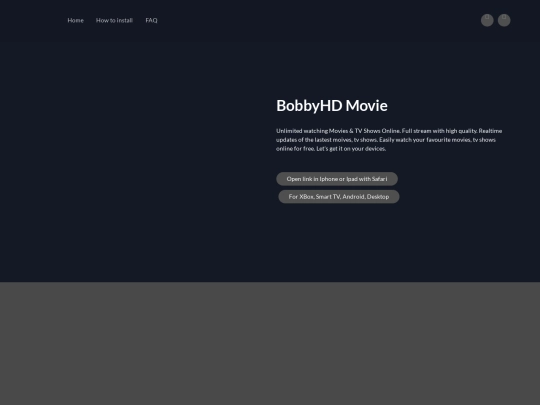Click the Unlimited watching Movies description text
540x405 pixels.
pyautogui.click(x=389, y=140)
